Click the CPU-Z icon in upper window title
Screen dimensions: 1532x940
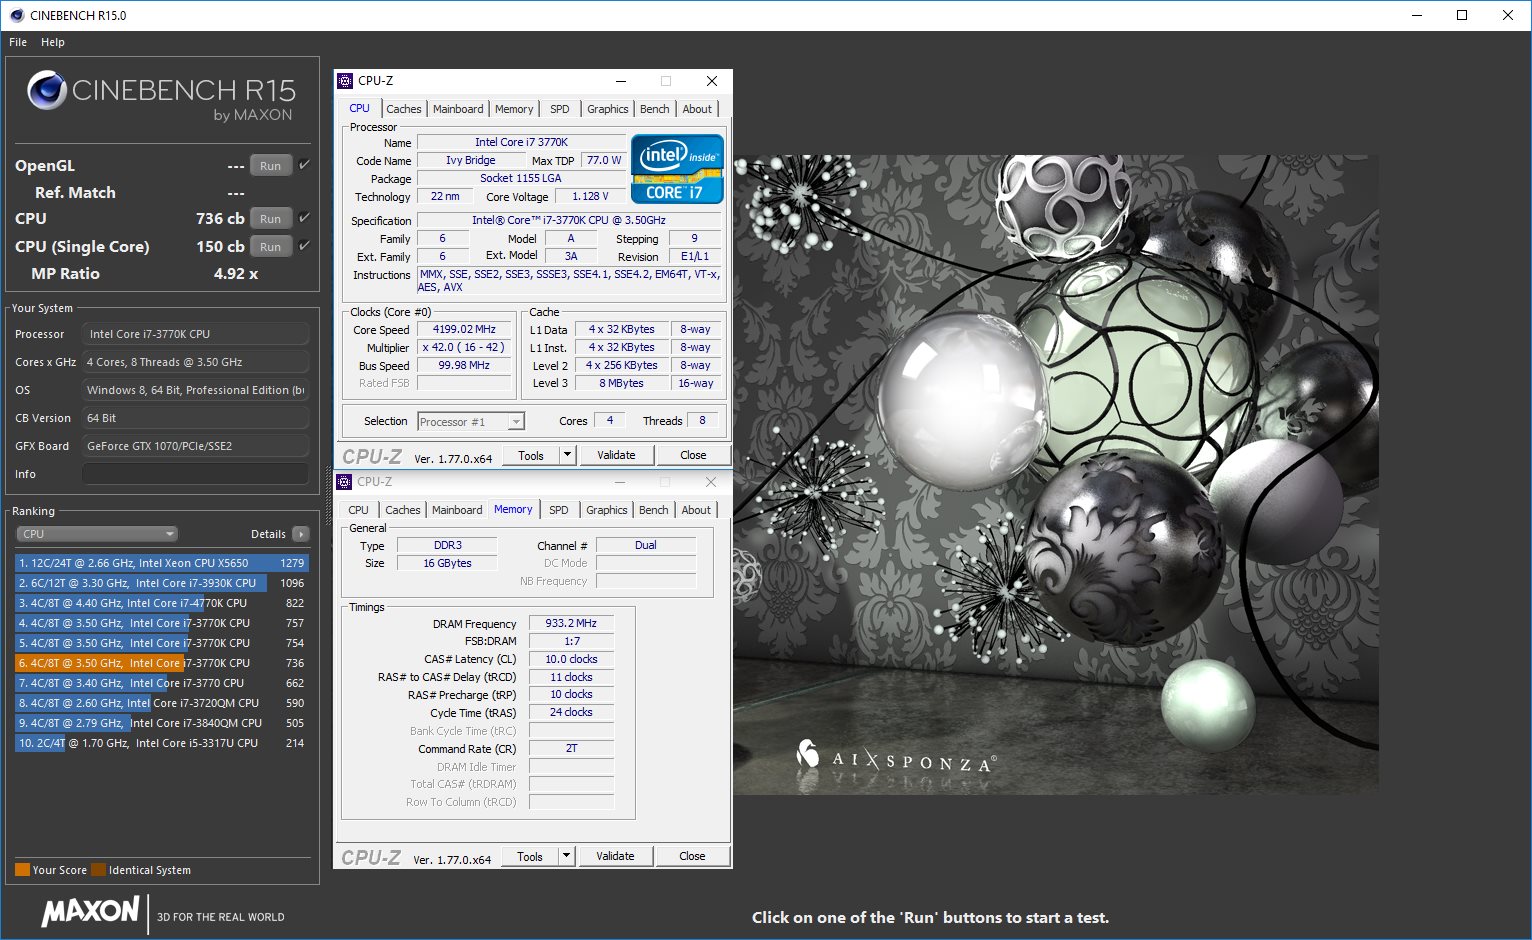[345, 81]
